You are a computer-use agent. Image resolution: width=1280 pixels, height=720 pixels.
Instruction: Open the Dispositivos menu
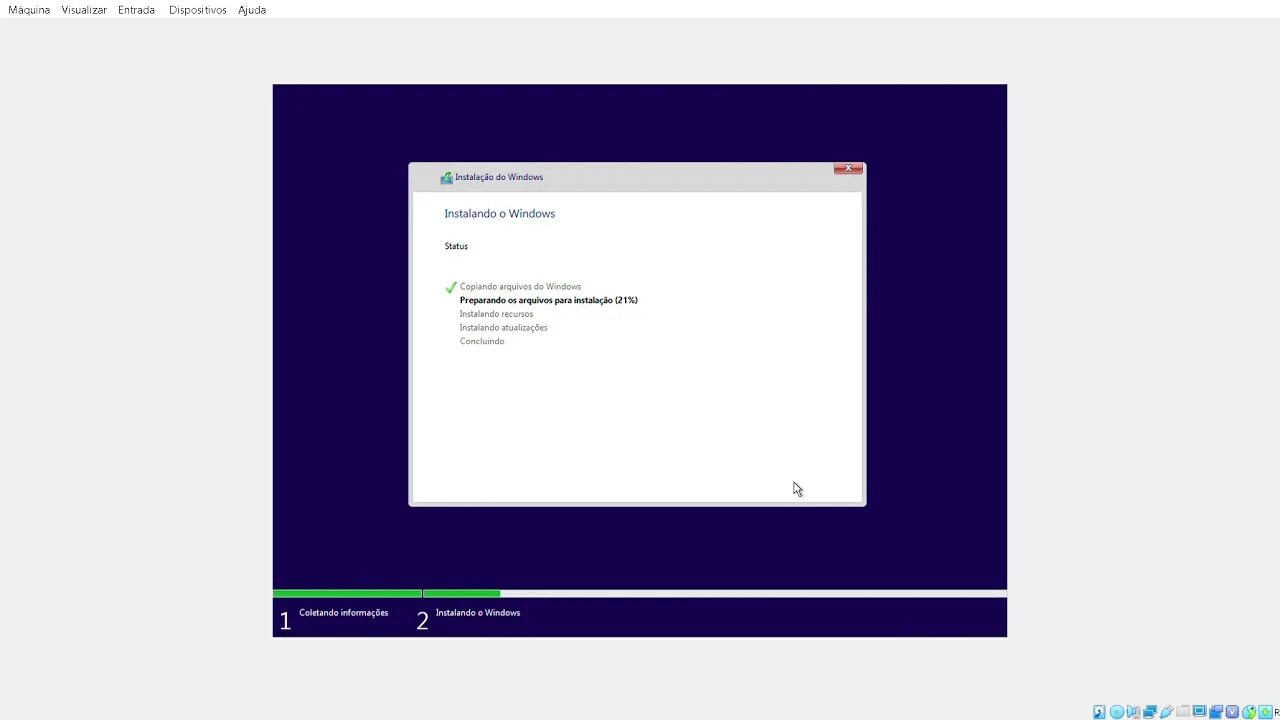point(197,10)
